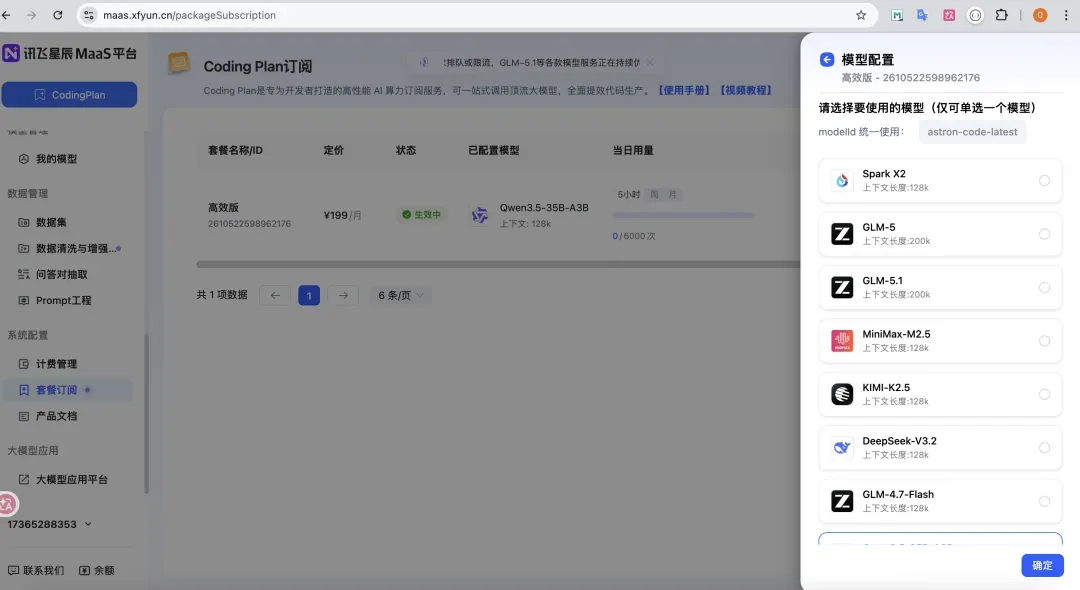Select the MiniMax-M2.5 radio button
This screenshot has height=590, width=1080.
pos(1044,341)
